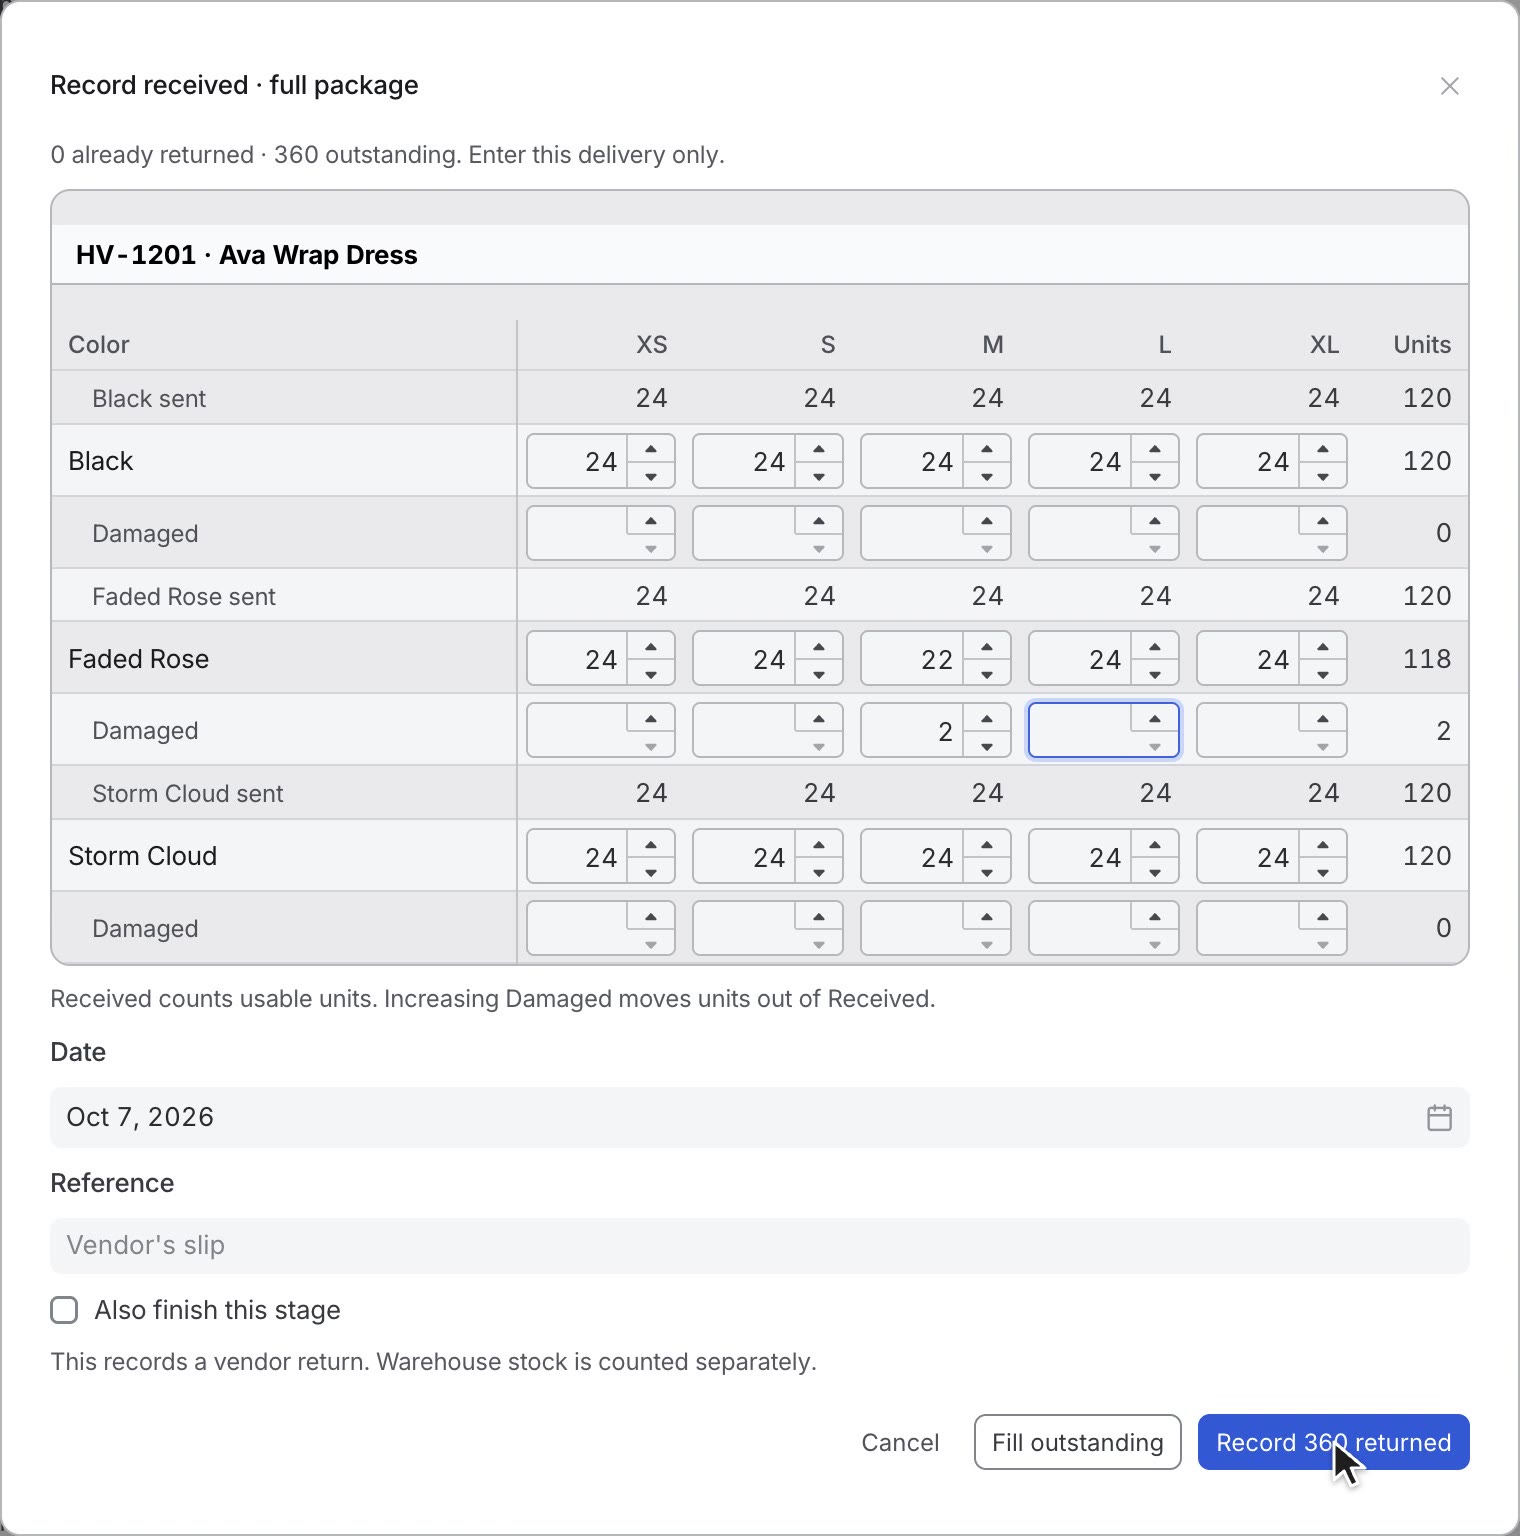Enable Also finish this stage checkbox

64,1310
